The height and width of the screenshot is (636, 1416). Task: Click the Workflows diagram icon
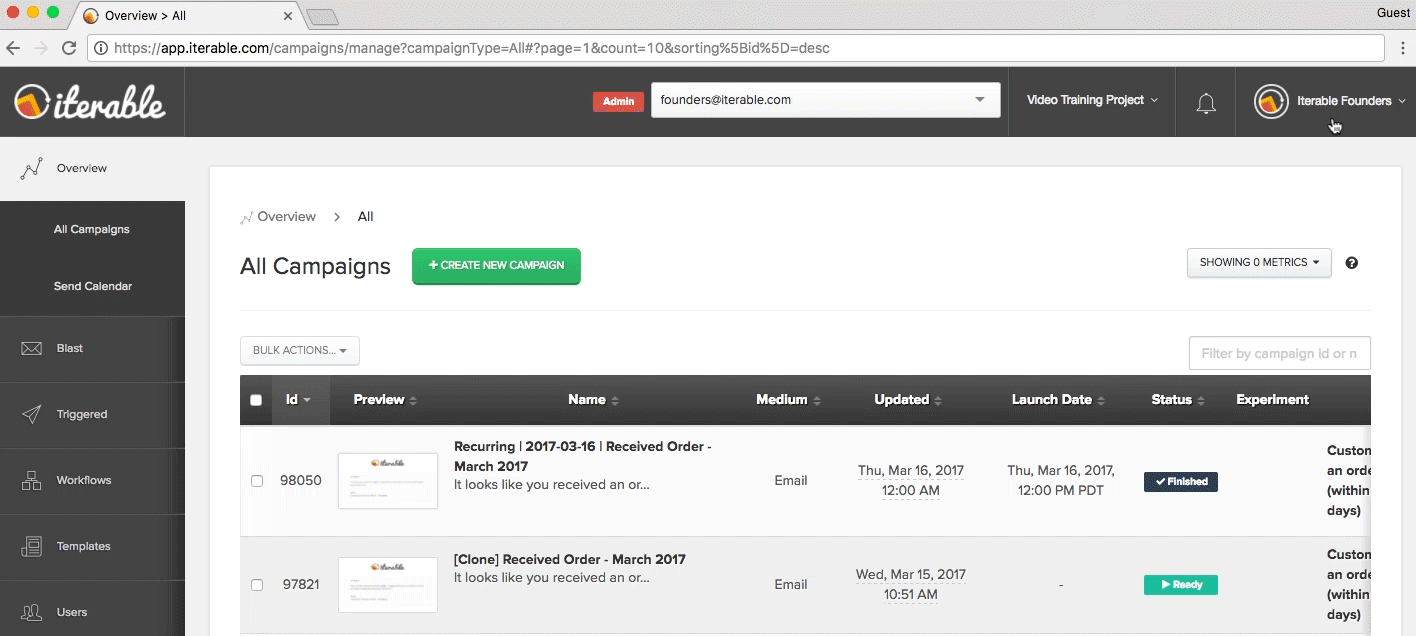coord(31,480)
